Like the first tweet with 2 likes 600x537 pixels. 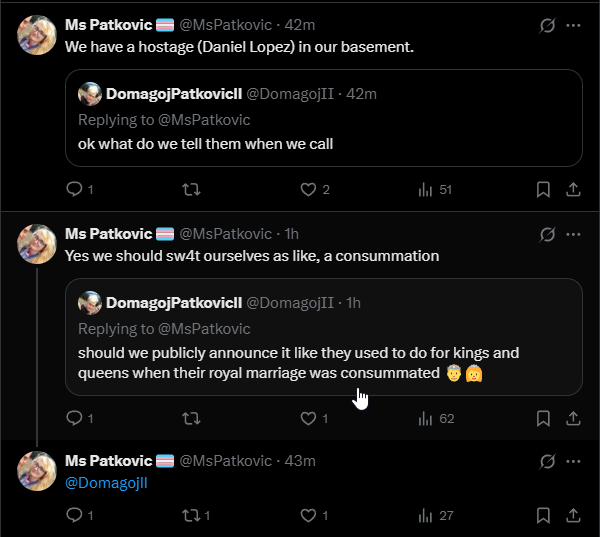tap(309, 189)
